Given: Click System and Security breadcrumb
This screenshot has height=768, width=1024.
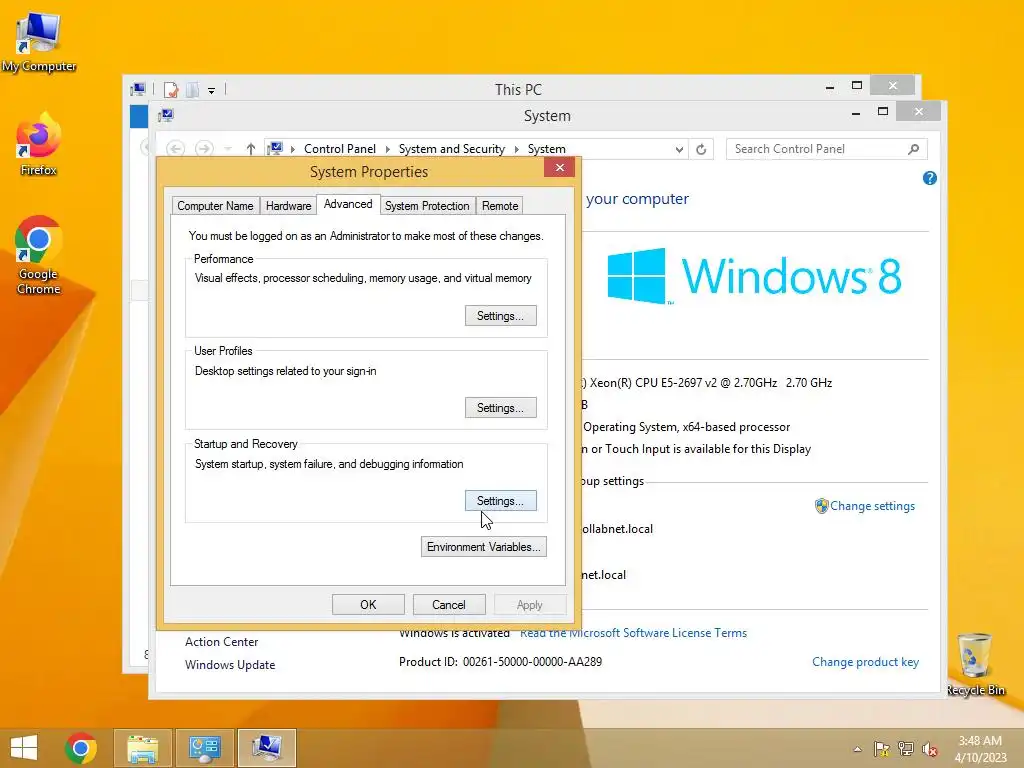Looking at the screenshot, I should coord(452,149).
